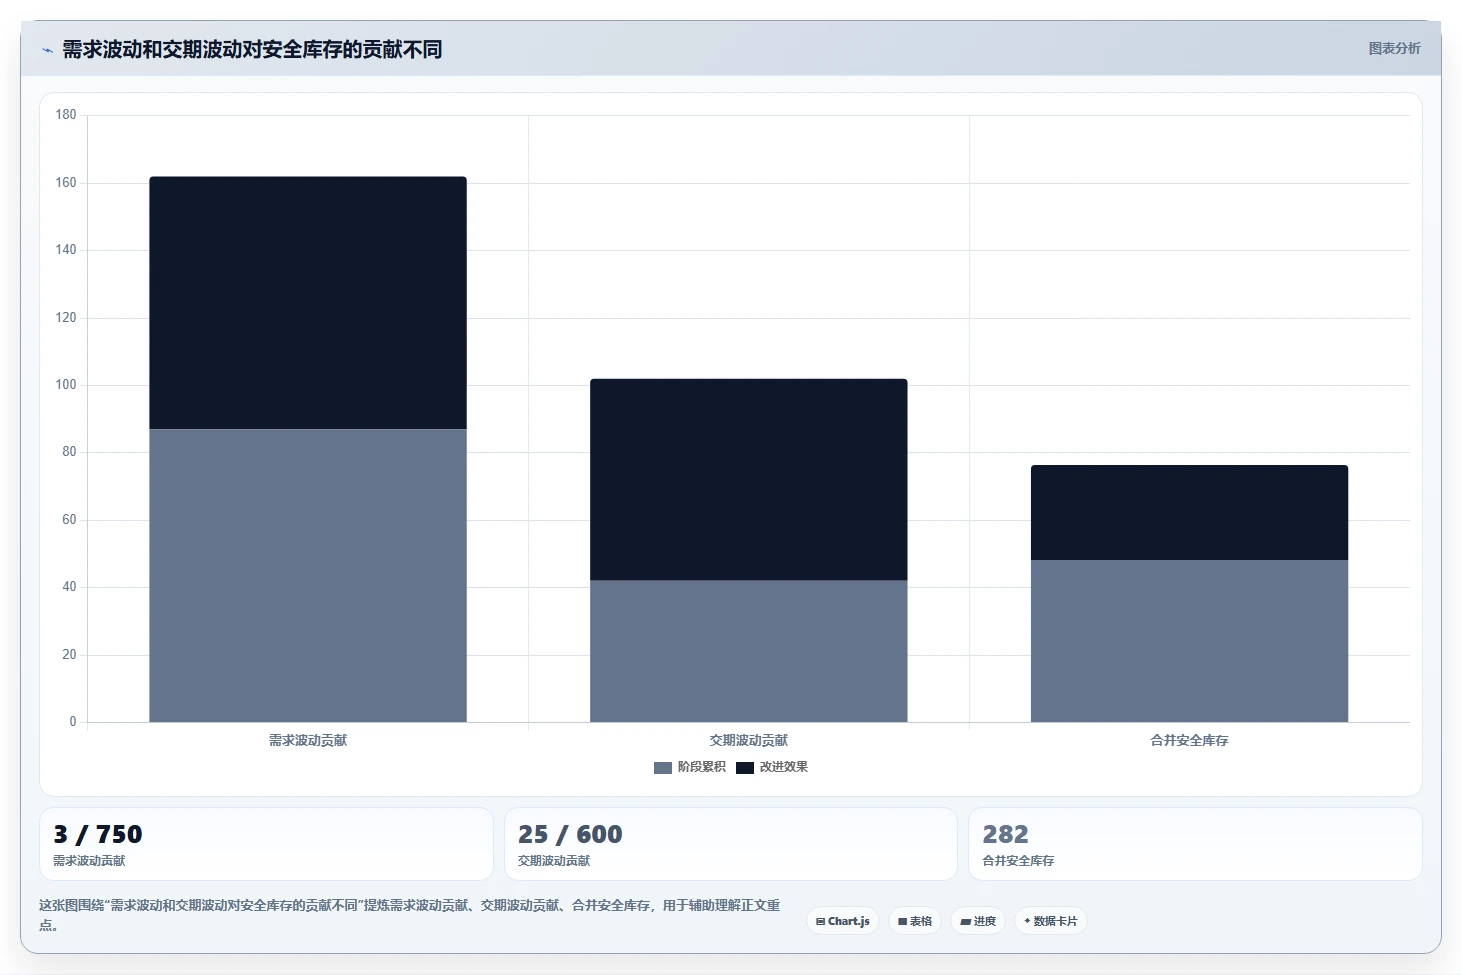Click dark bar segment of 交期波动贡献

coord(749,479)
